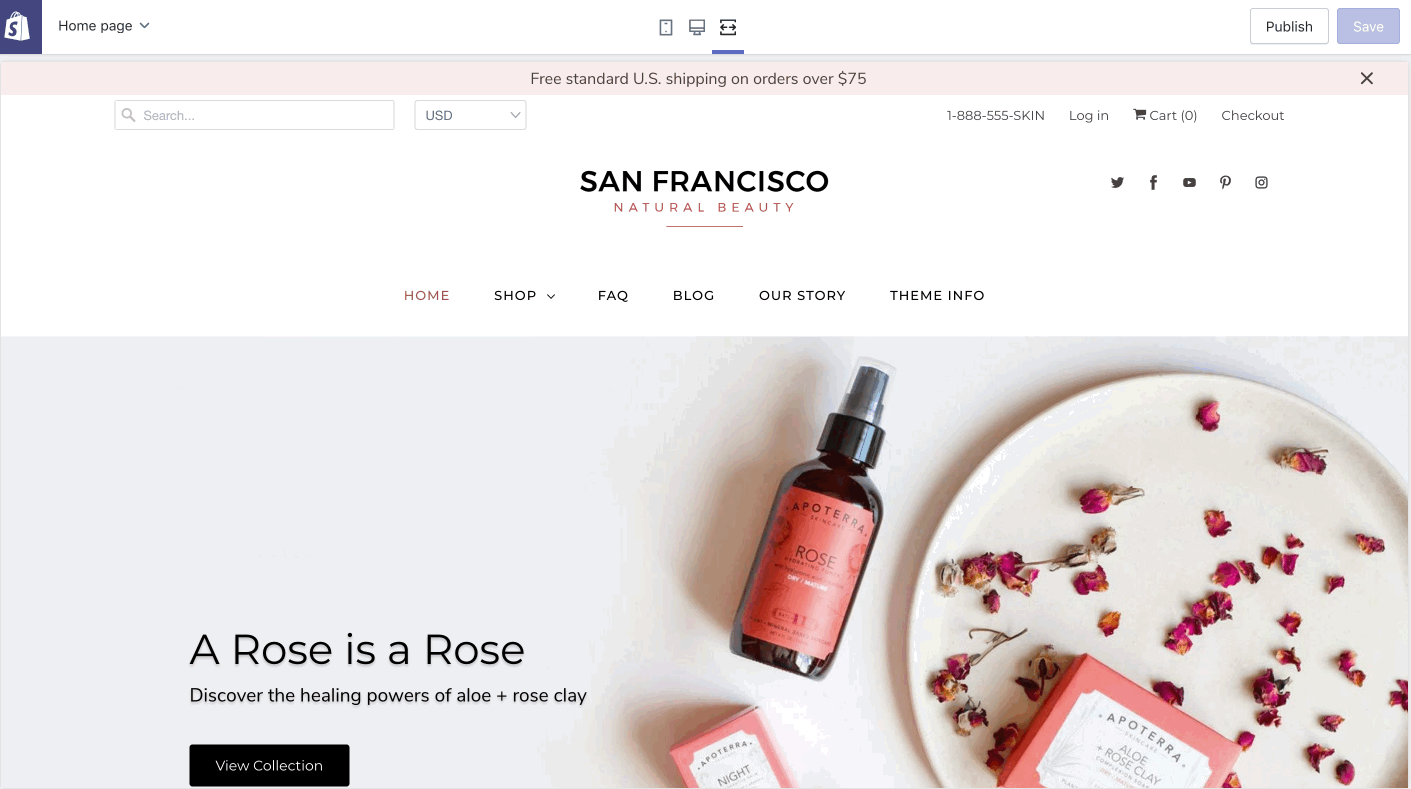The image size is (1411, 789).
Task: Dismiss the free shipping announcement bar
Action: [1366, 78]
